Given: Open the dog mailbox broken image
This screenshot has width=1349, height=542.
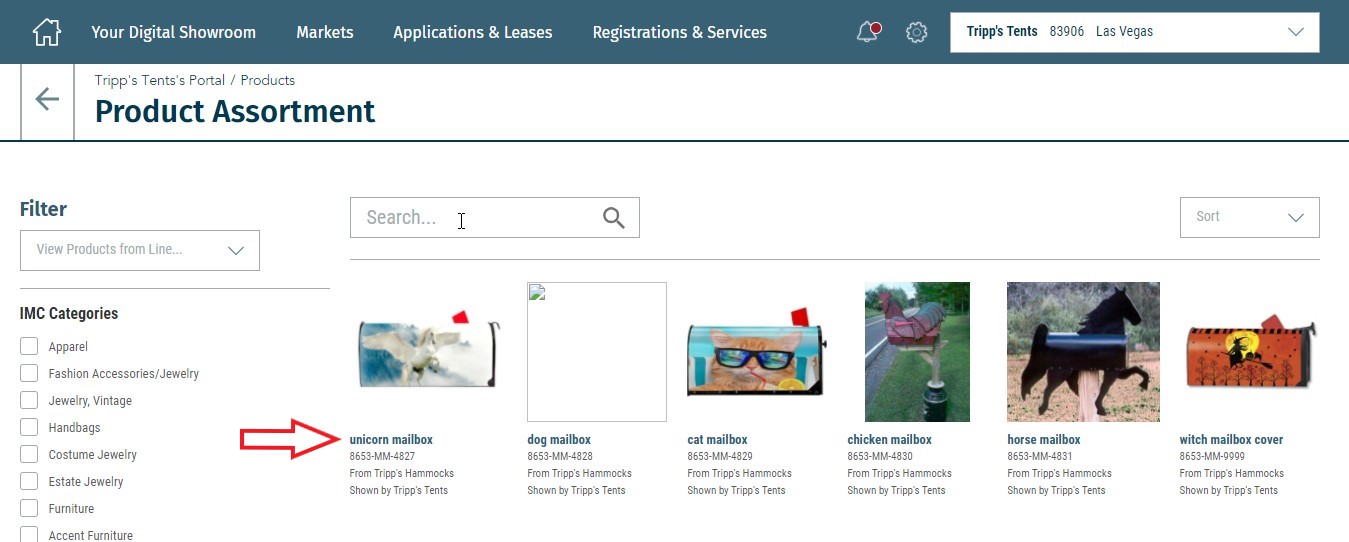Looking at the screenshot, I should (x=597, y=352).
